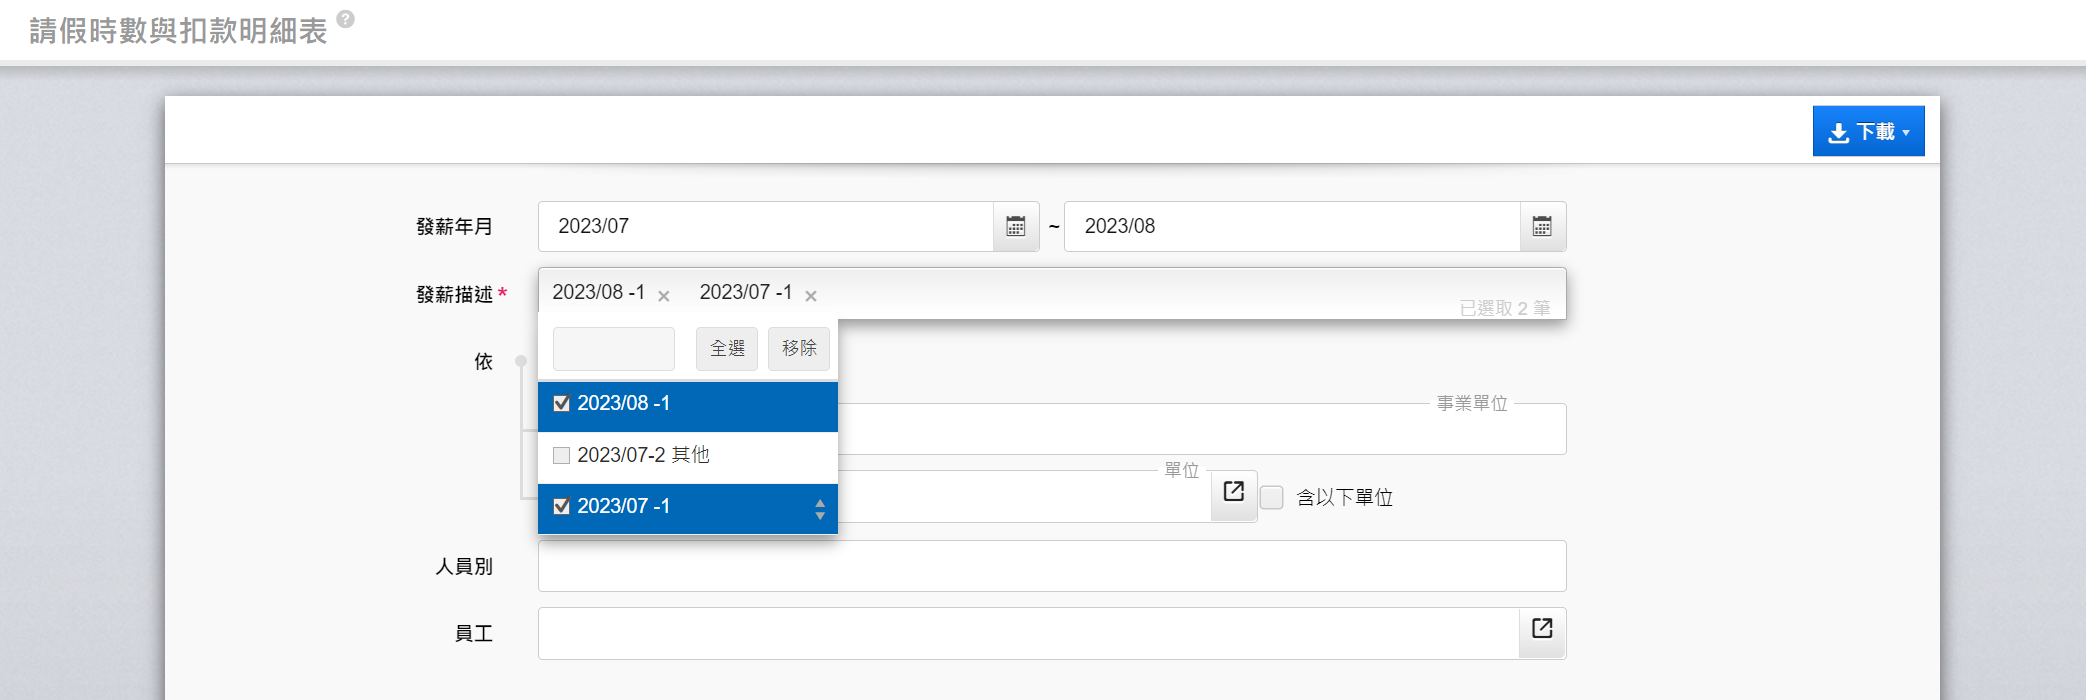Enable the 含以下單位 checkbox
Viewport: 2086px width, 700px height.
(x=1272, y=498)
